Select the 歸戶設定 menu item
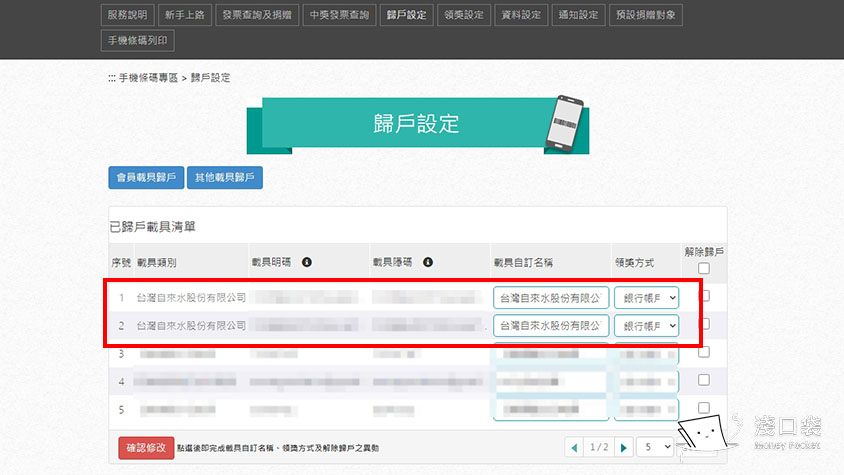This screenshot has width=844, height=475. pos(406,15)
